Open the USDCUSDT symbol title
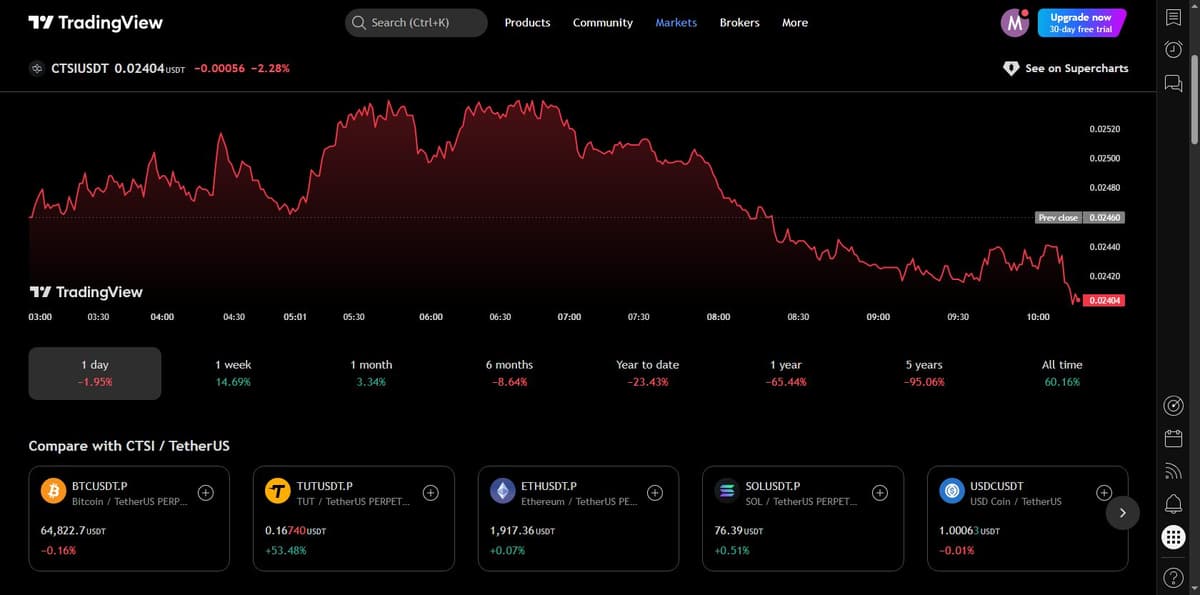Viewport: 1200px width, 595px height. click(x=997, y=485)
